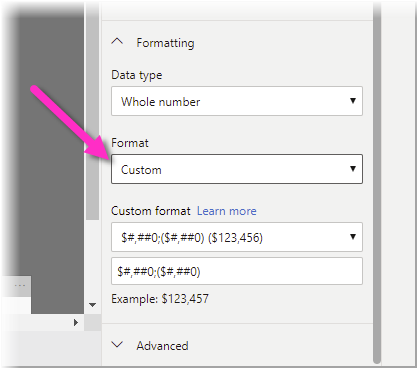Open the Learn more link
The image size is (417, 368).
(x=227, y=211)
